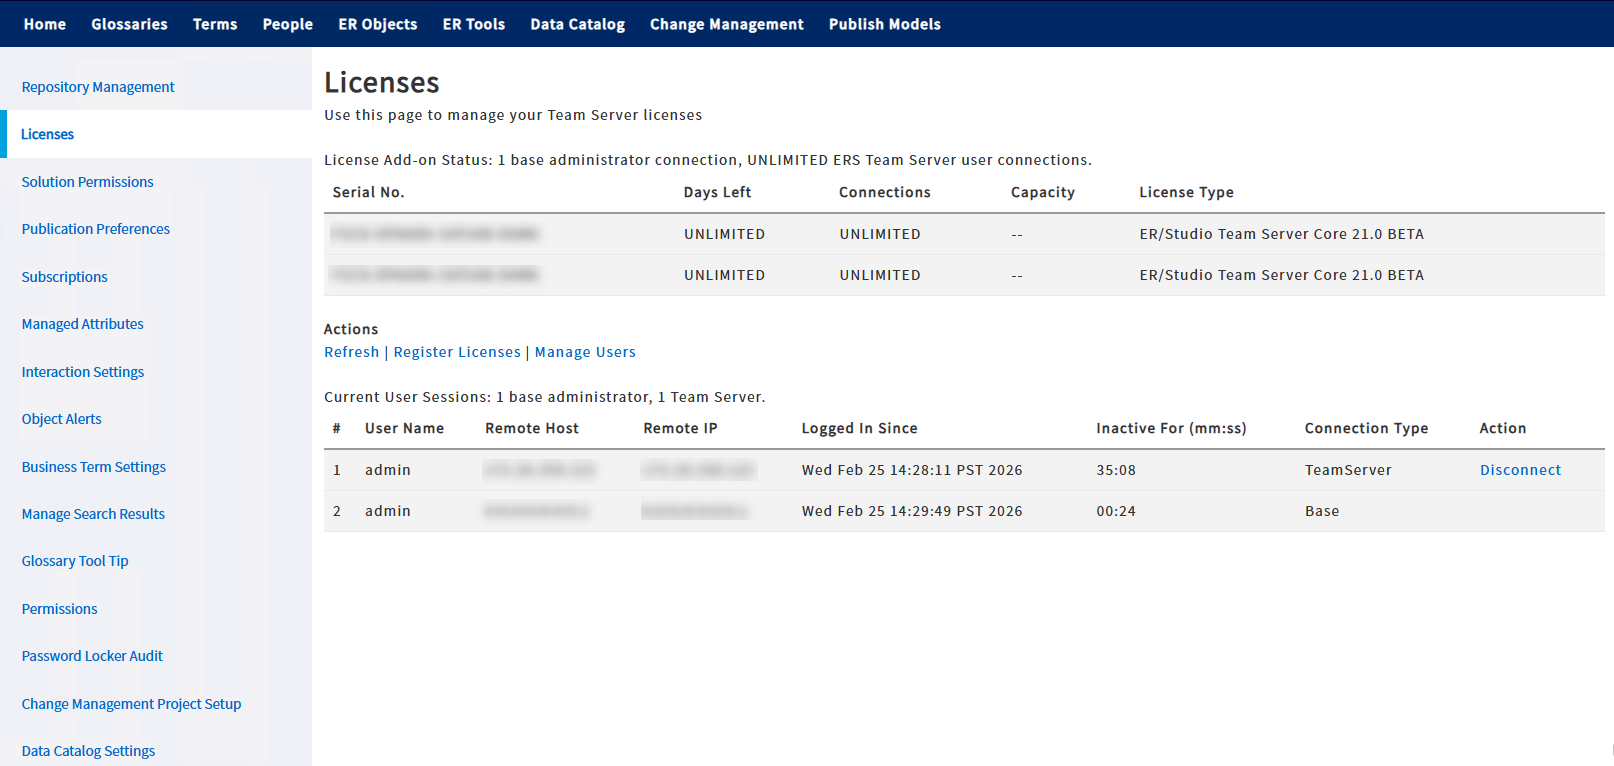This screenshot has height=766, width=1614.
Task: Click the Logged In Since column header
Action: click(860, 428)
